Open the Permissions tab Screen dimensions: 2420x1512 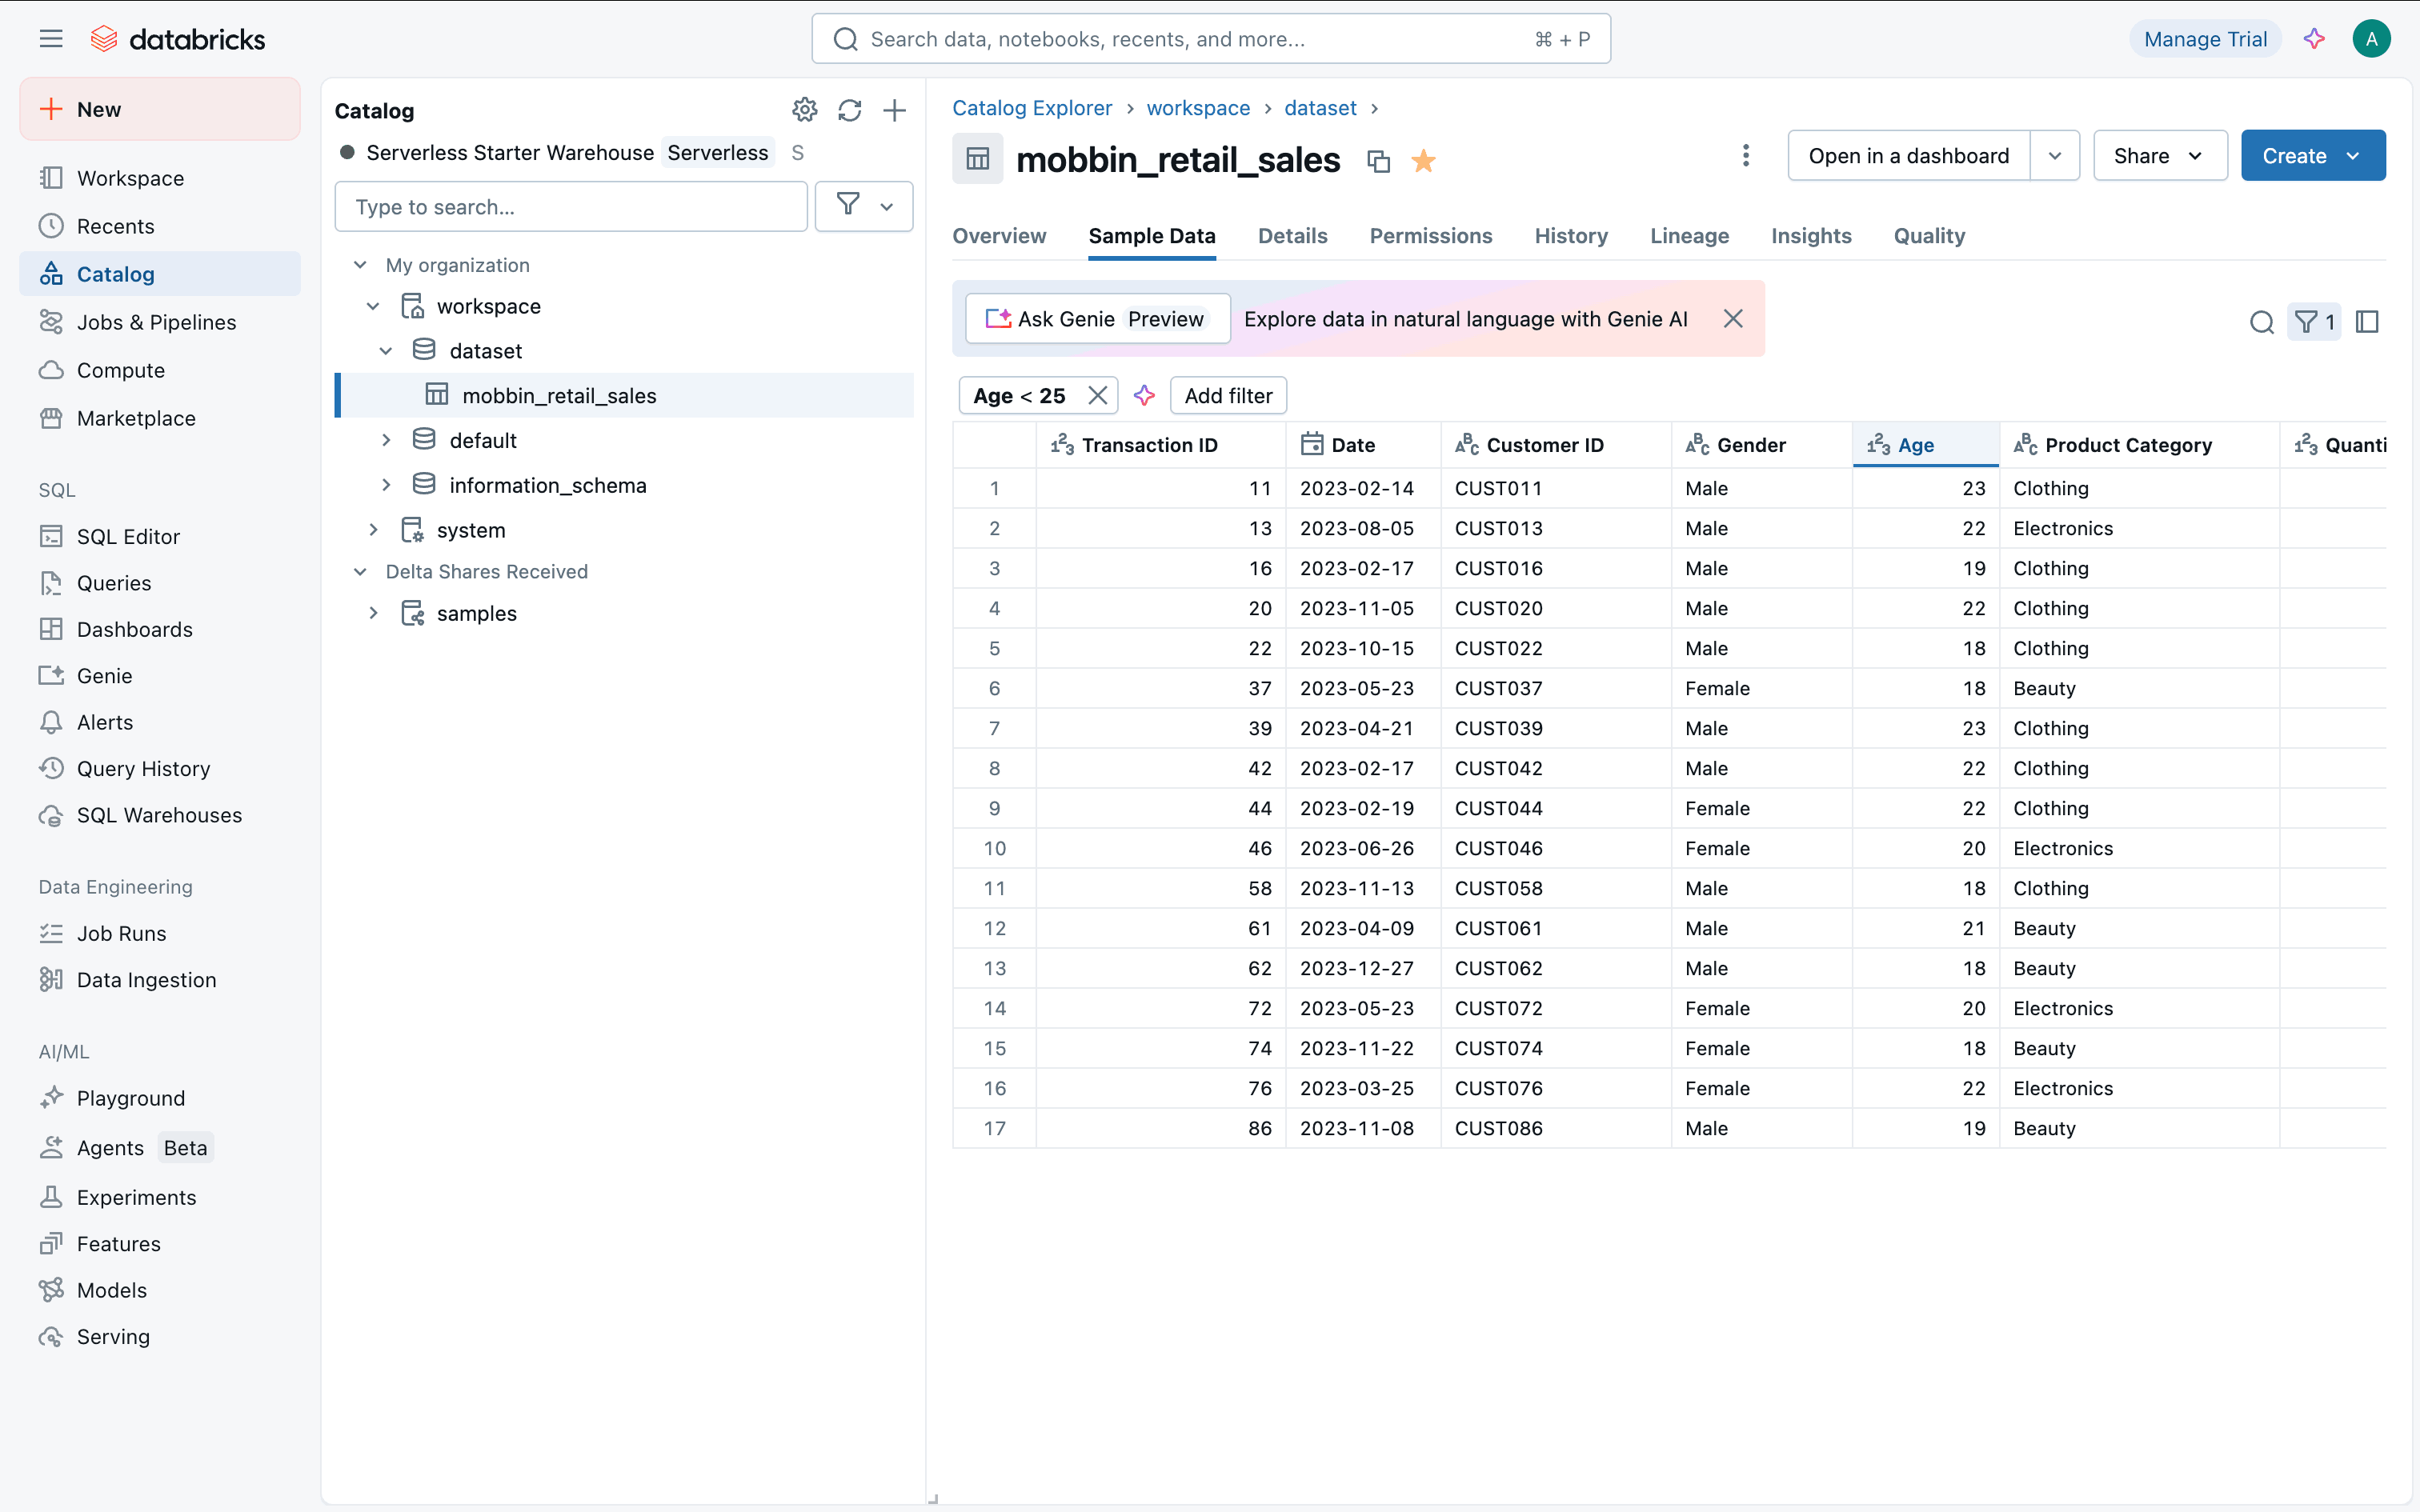click(x=1430, y=236)
